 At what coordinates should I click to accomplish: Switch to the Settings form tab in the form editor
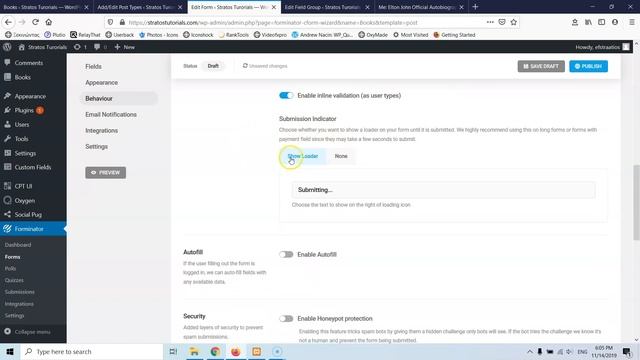(97, 147)
